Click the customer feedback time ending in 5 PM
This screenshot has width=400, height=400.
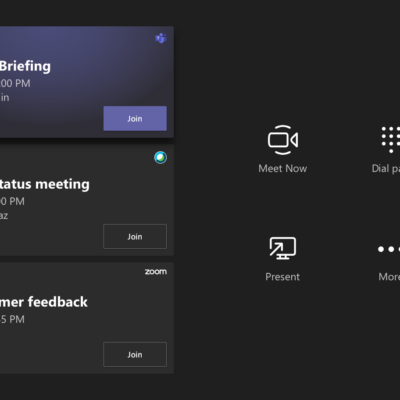[x=12, y=319]
